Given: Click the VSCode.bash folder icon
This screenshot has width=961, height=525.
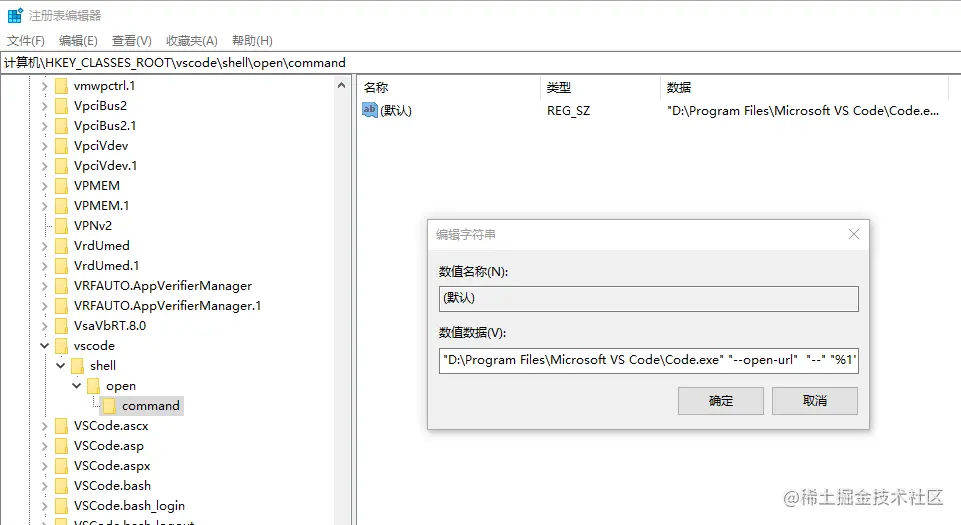Looking at the screenshot, I should click(x=61, y=486).
